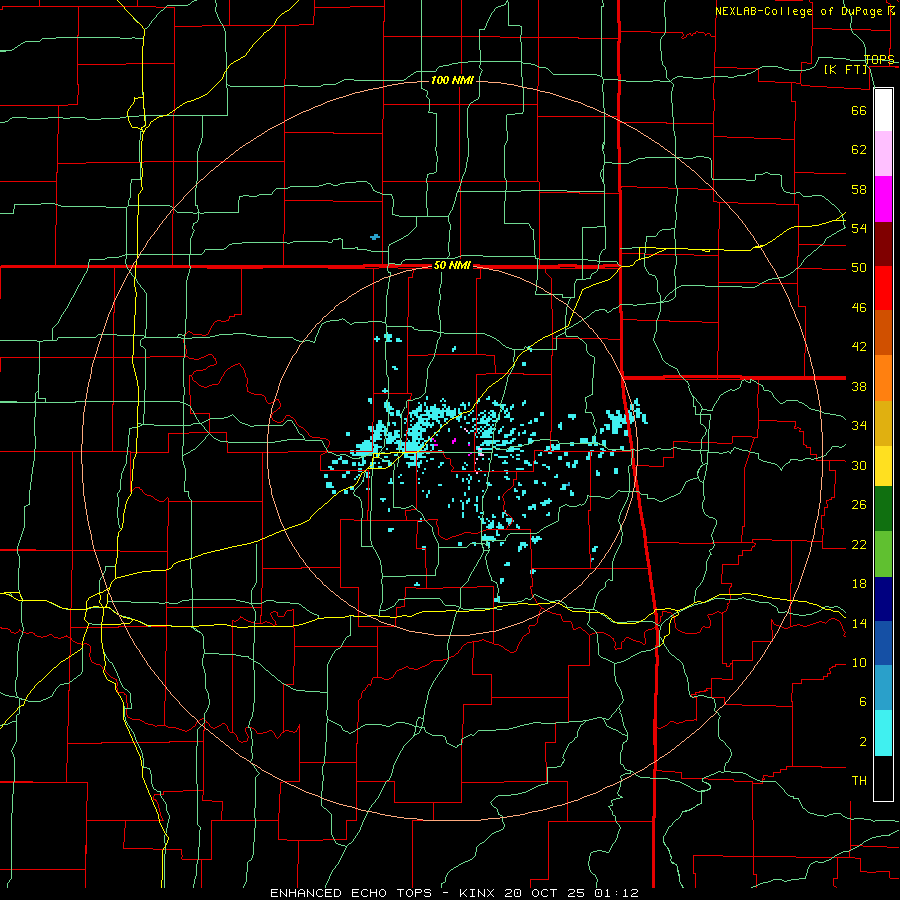This screenshot has height=900, width=900.
Task: Click the bright red legend swatch
Action: coord(883,288)
